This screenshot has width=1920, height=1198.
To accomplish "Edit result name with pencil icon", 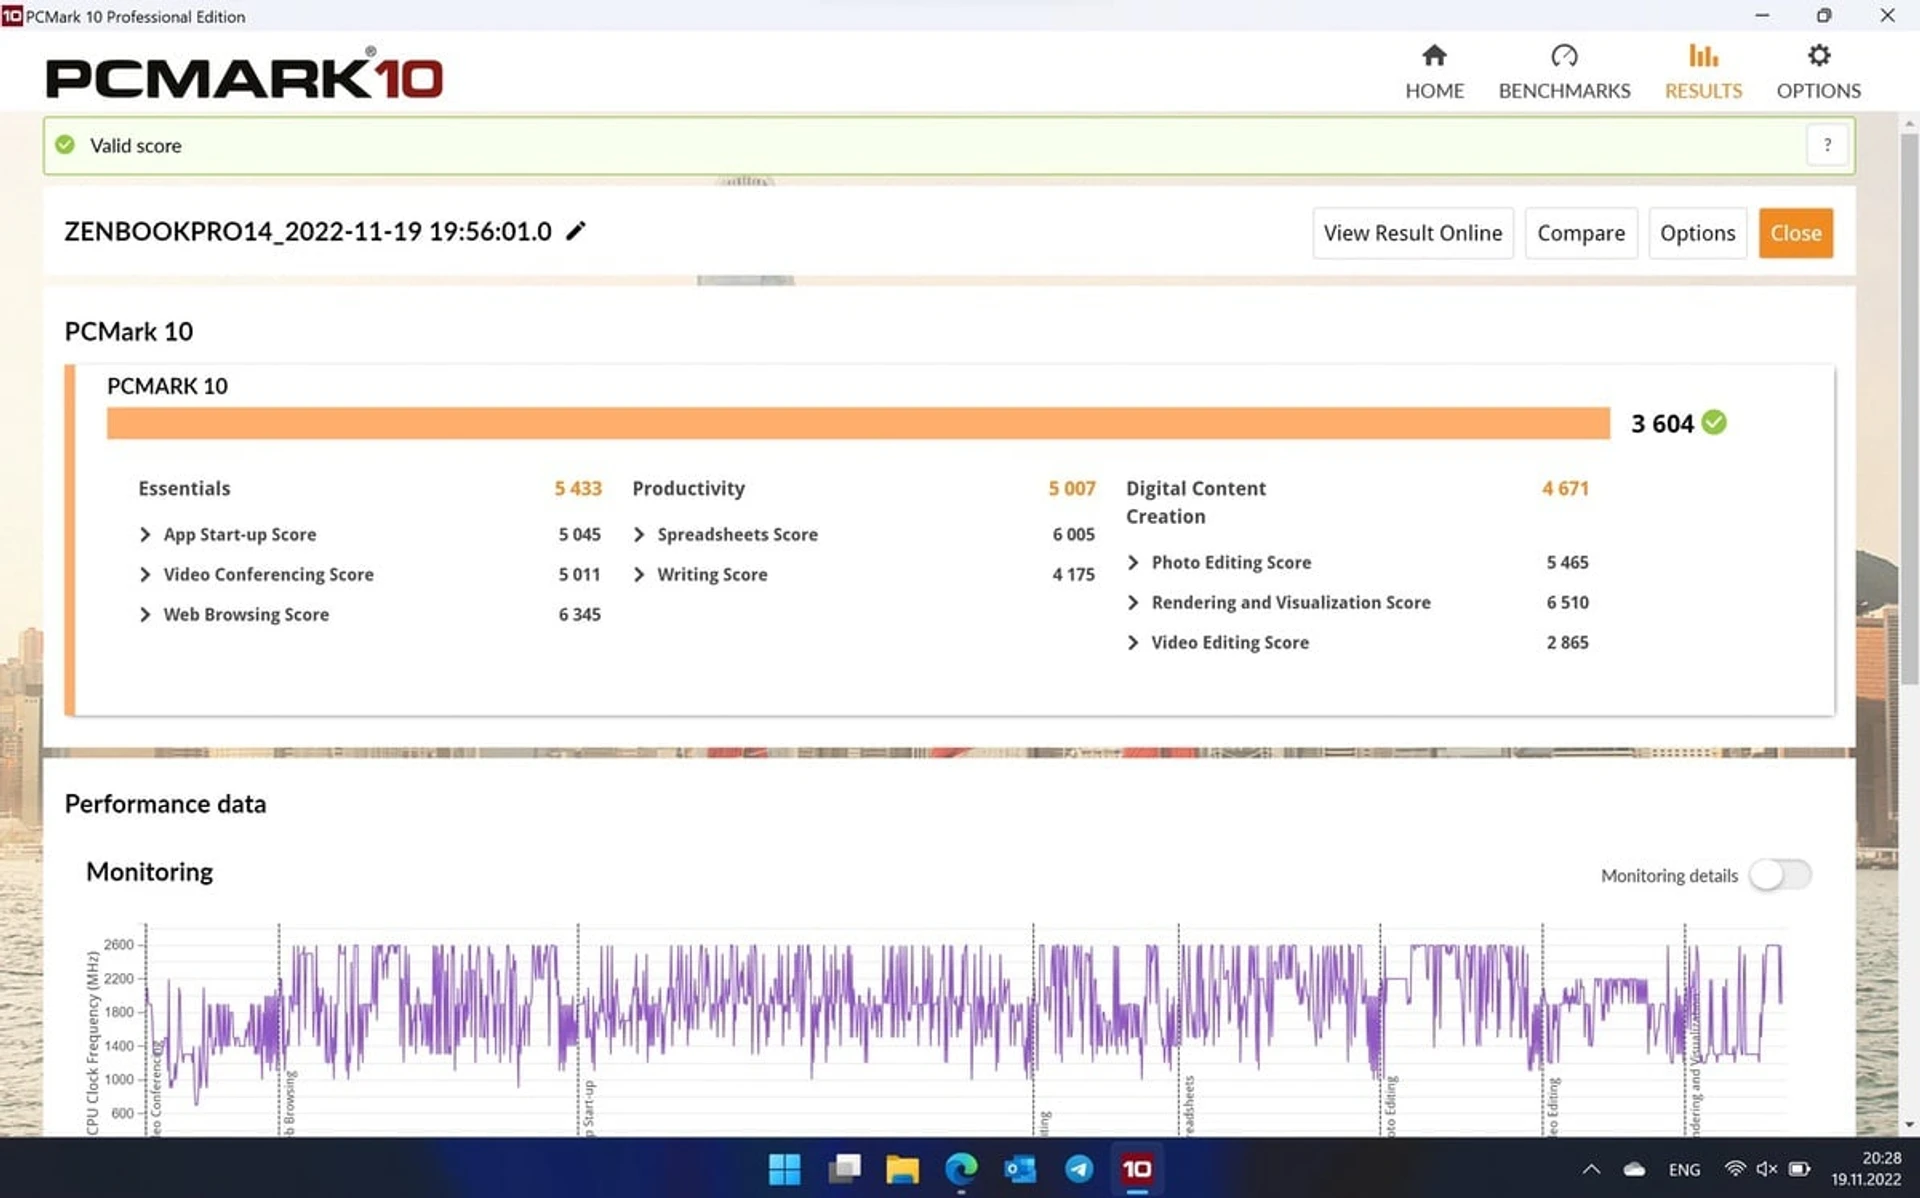I will [576, 231].
